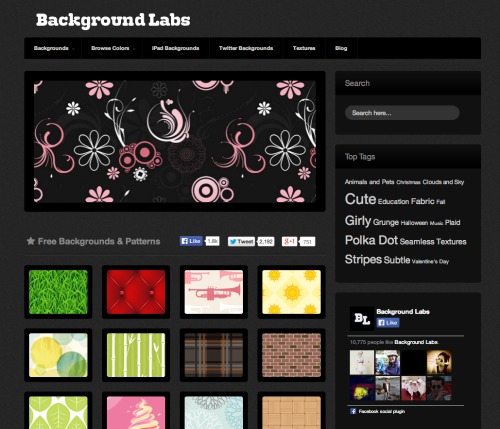The height and width of the screenshot is (429, 500).
Task: Select the Grunge tag
Action: click(386, 222)
